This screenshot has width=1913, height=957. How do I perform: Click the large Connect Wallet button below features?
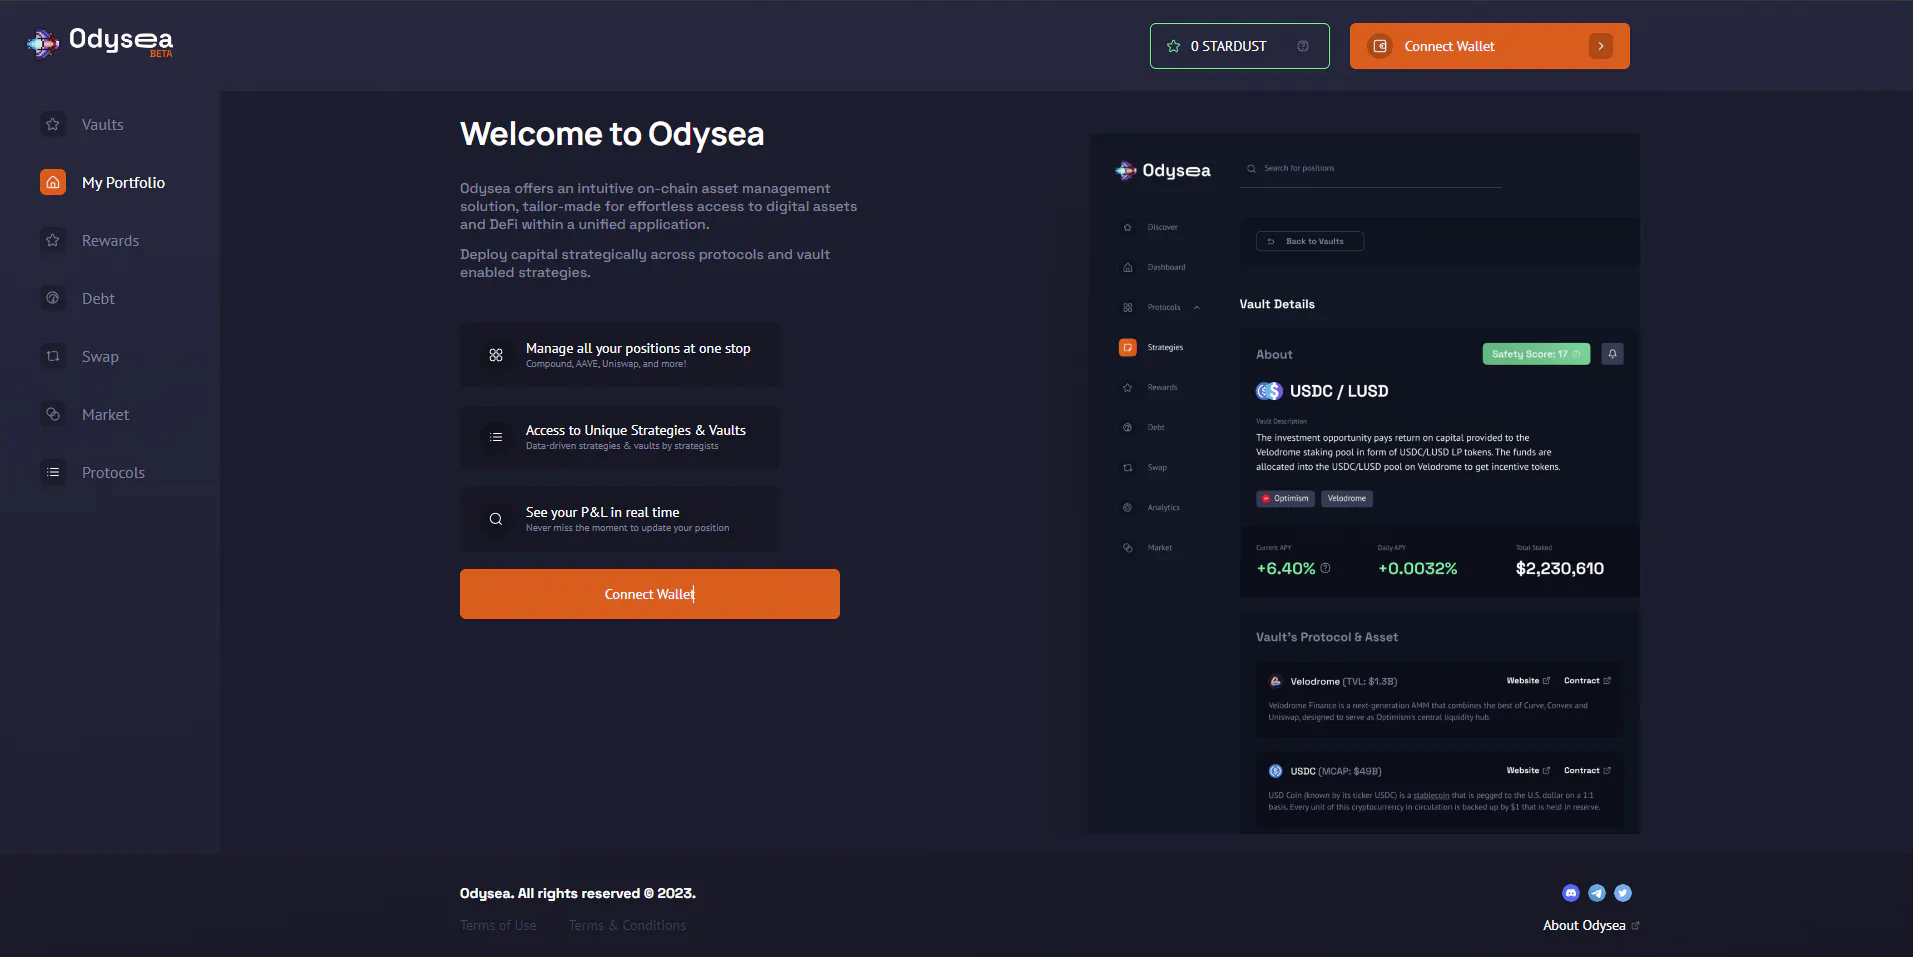(x=650, y=594)
